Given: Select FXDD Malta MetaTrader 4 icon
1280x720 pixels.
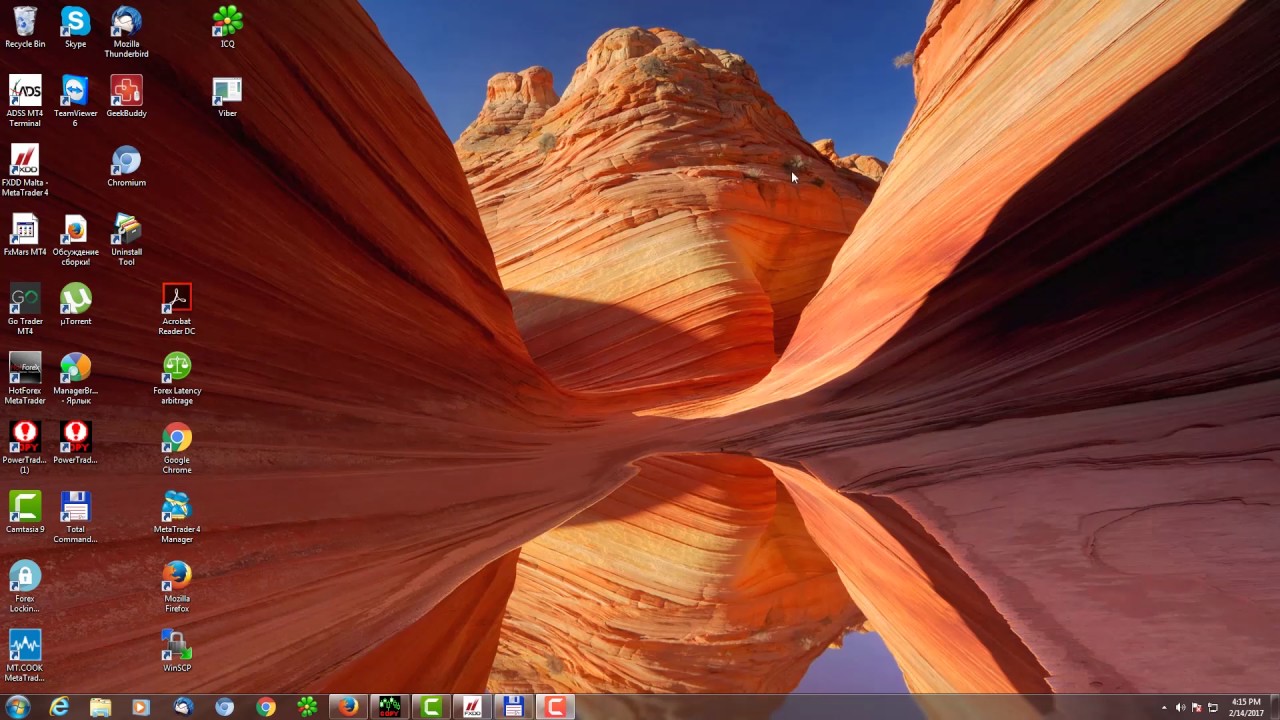Looking at the screenshot, I should click(x=25, y=170).
